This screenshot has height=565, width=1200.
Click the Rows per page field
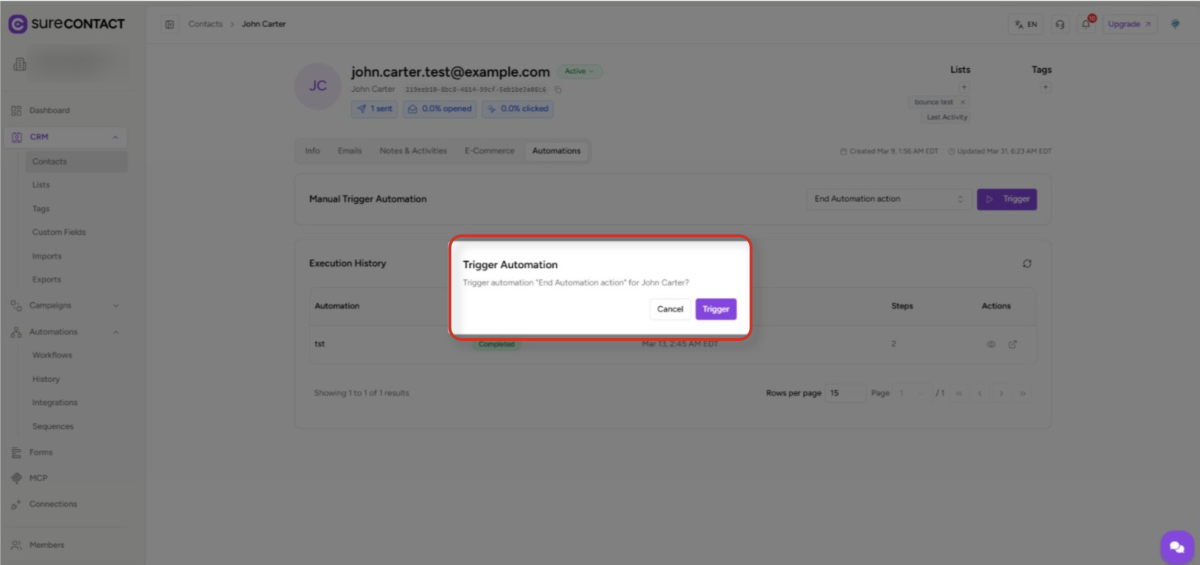pos(846,393)
